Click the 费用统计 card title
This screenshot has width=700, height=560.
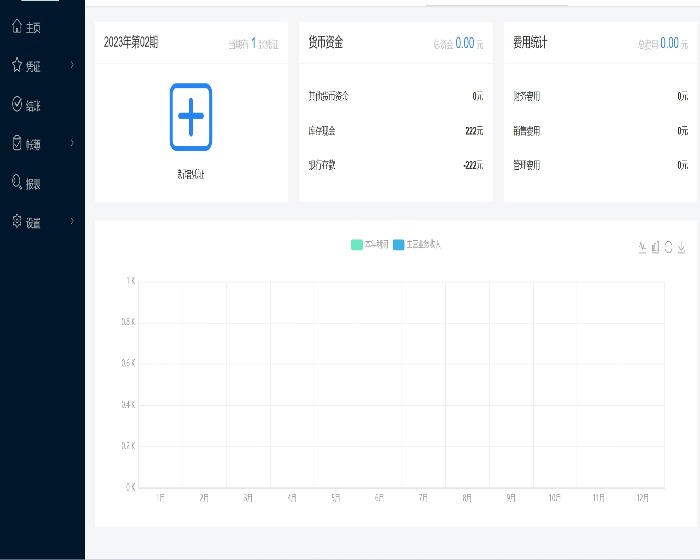tap(530, 42)
